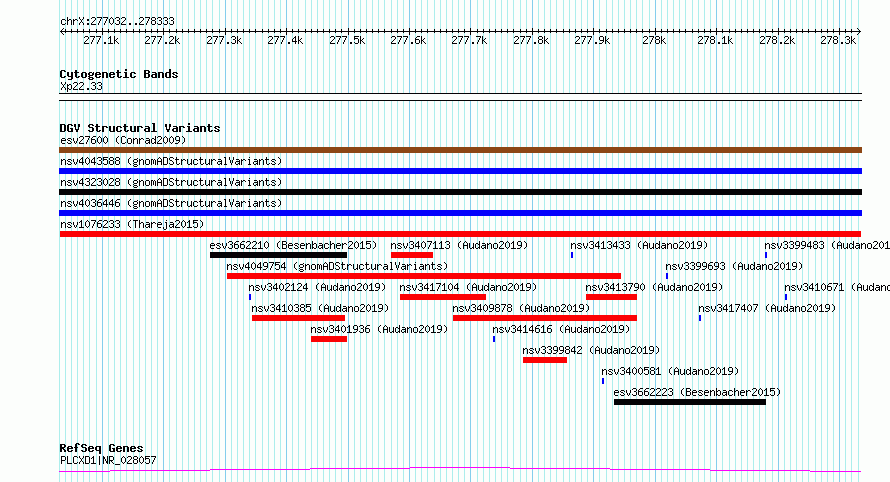Open nsv3399693 (Audano2019) label
This screenshot has width=890, height=482.
(x=734, y=266)
